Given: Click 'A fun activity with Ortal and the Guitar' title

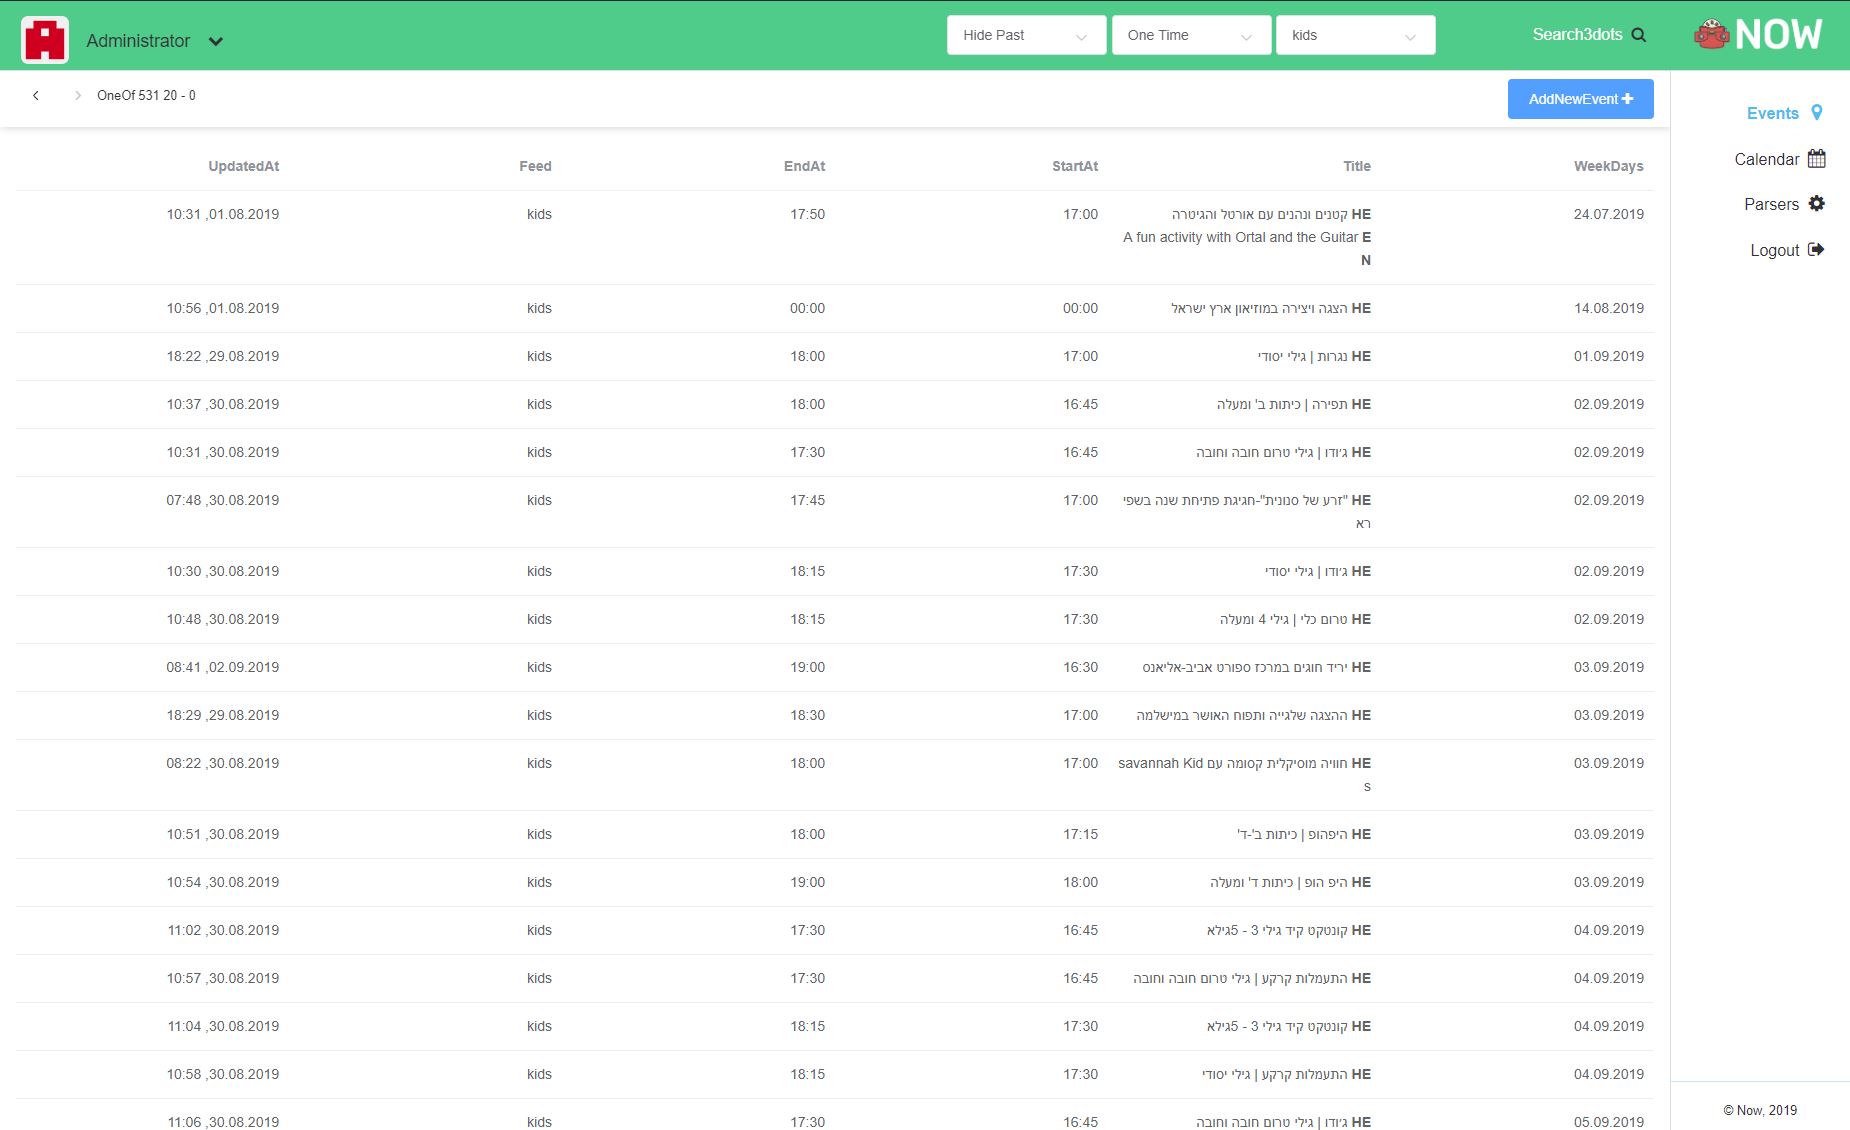Looking at the screenshot, I should coord(1240,237).
